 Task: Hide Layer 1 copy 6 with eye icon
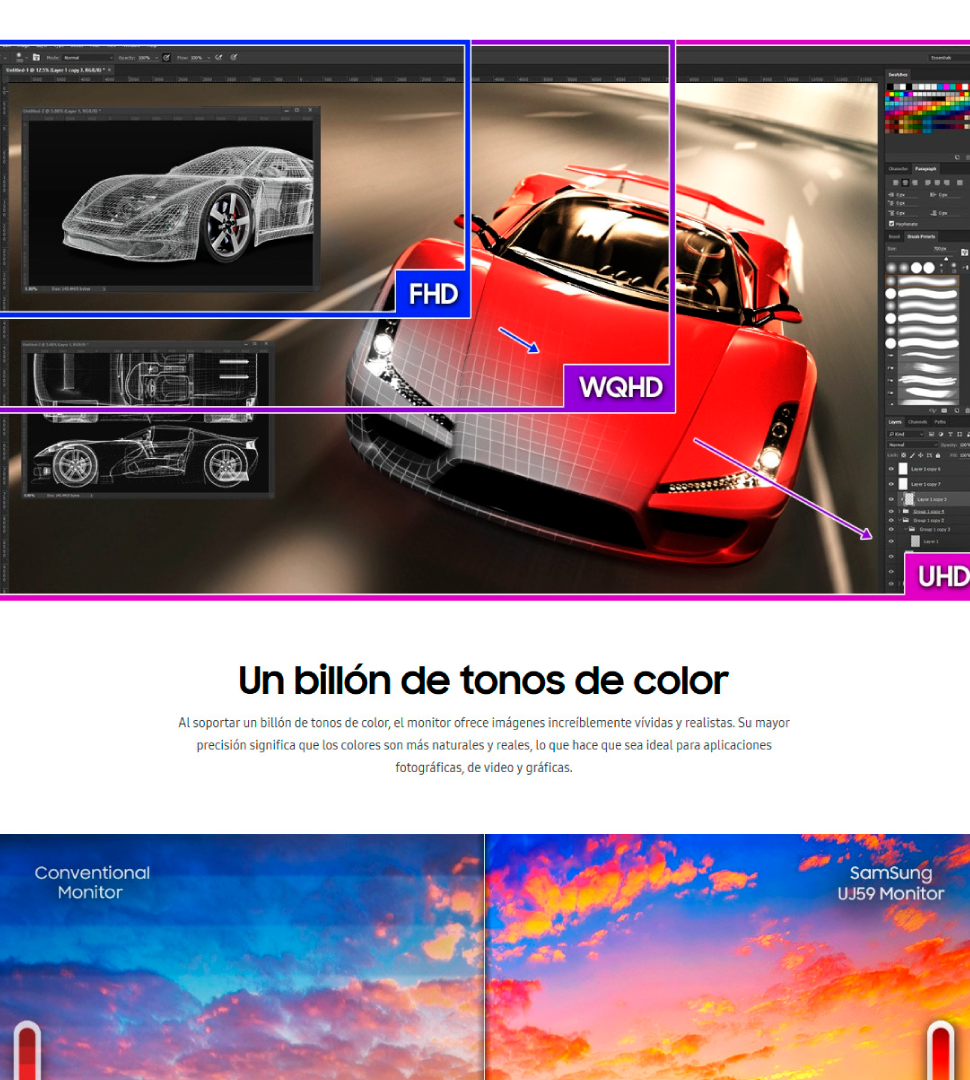(x=891, y=468)
